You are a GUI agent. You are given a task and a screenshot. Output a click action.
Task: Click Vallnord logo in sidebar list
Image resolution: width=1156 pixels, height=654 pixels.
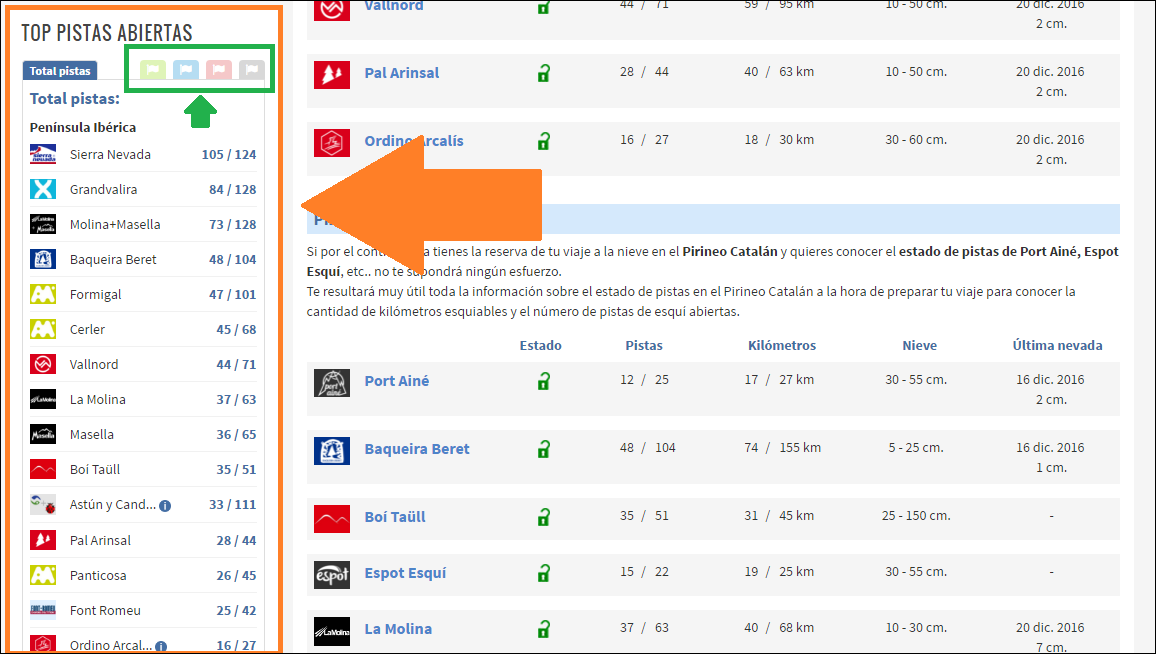[43, 364]
